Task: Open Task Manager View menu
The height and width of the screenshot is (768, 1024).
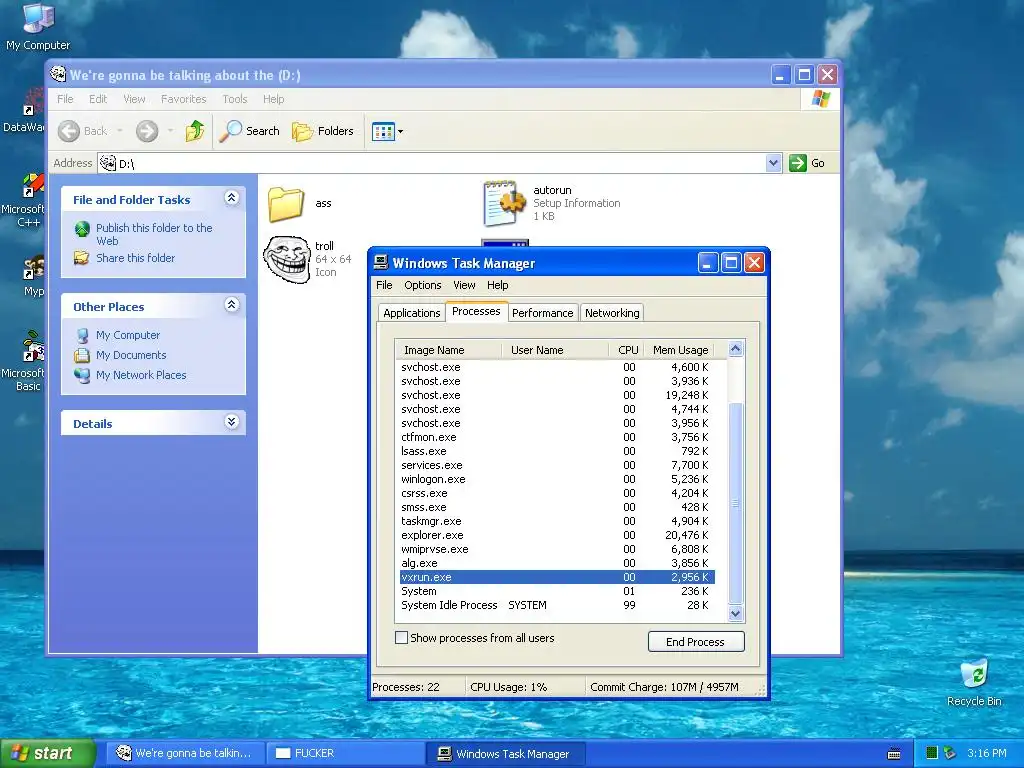Action: (464, 285)
